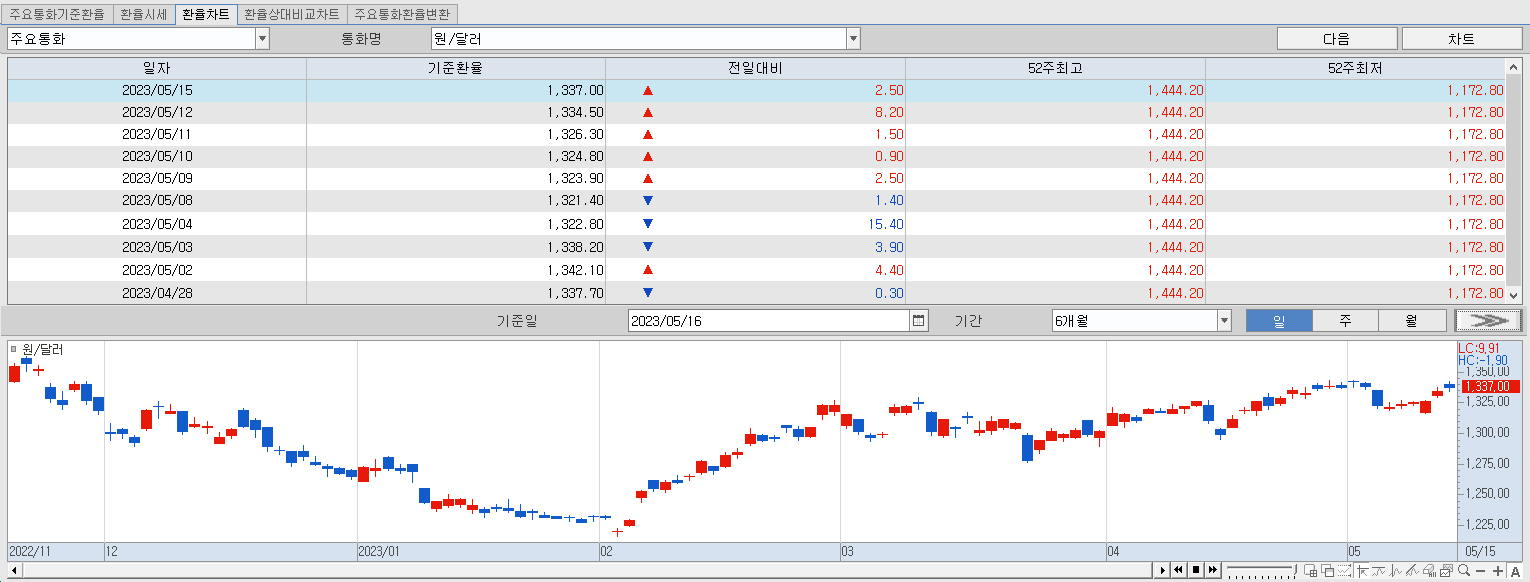Click the chart horizontal scrollbar left arrow
Screen dimensions: 1530x582
pyautogui.click(x=14, y=570)
